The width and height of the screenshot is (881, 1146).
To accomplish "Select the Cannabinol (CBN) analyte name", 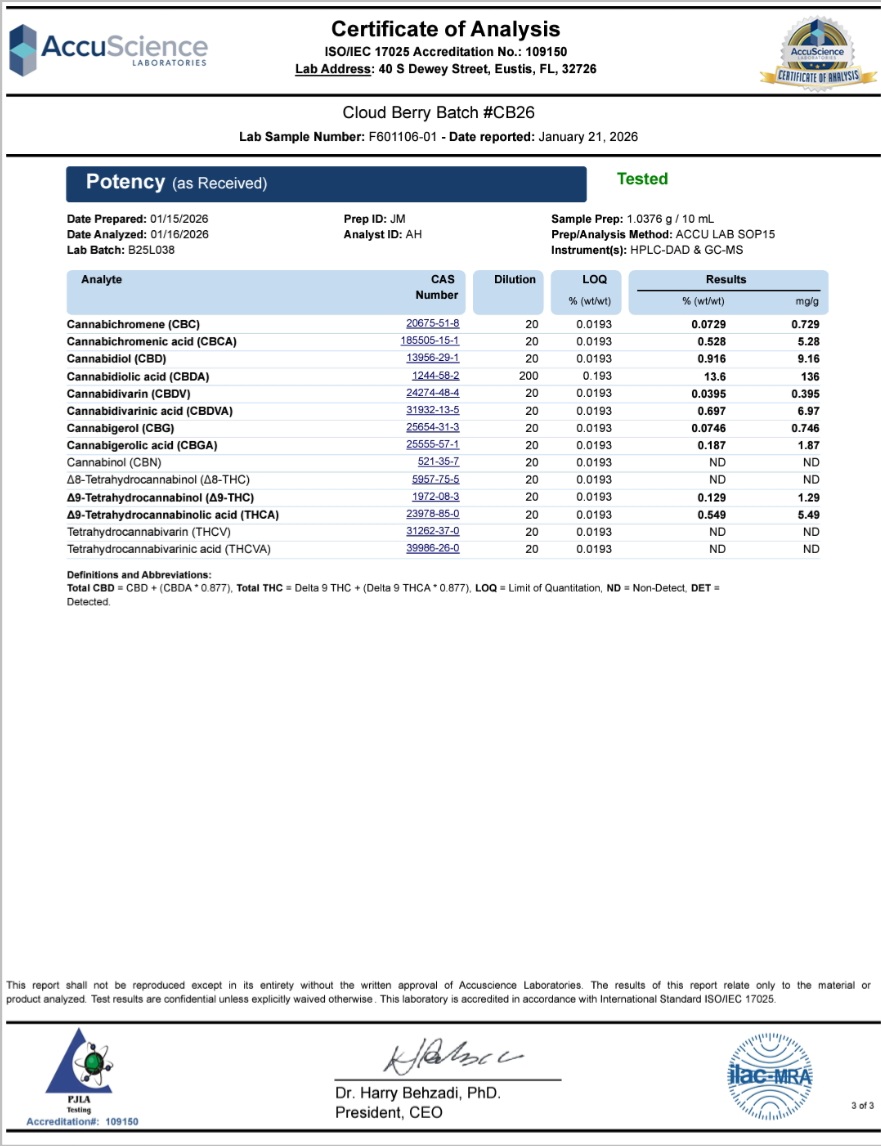I will [x=114, y=463].
